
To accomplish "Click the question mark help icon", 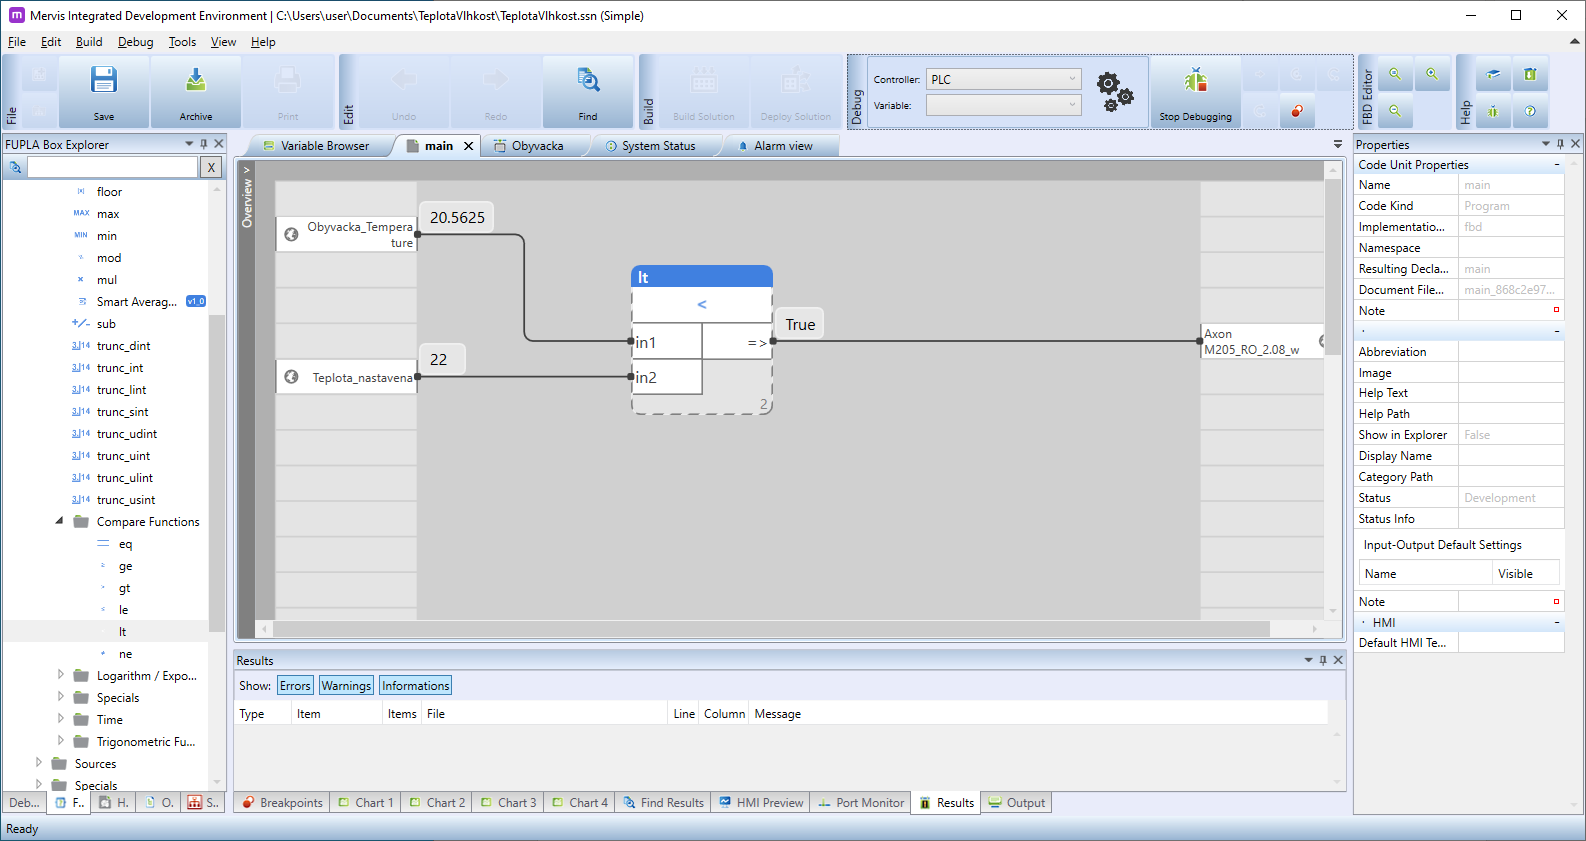I will [1530, 111].
